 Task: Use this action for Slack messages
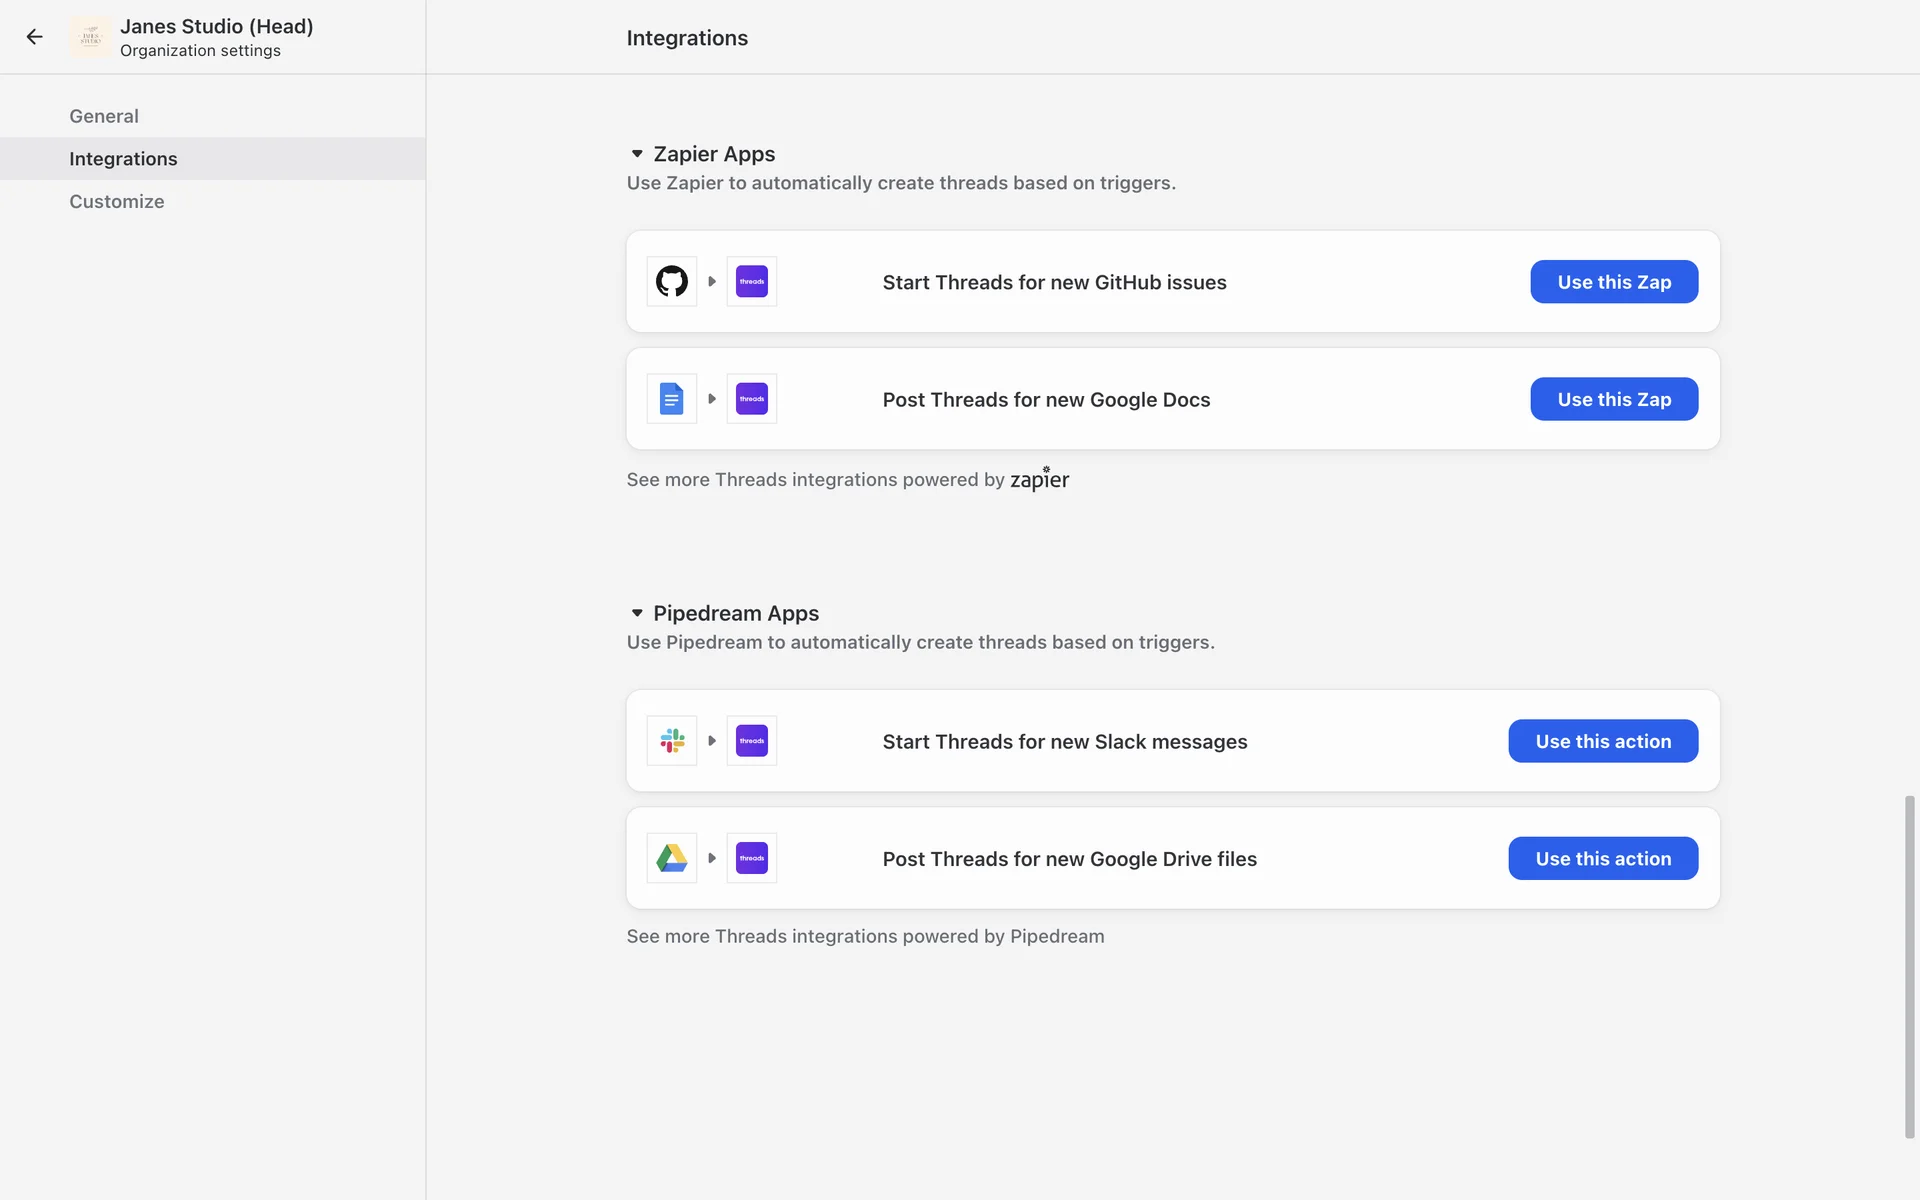click(1602, 741)
